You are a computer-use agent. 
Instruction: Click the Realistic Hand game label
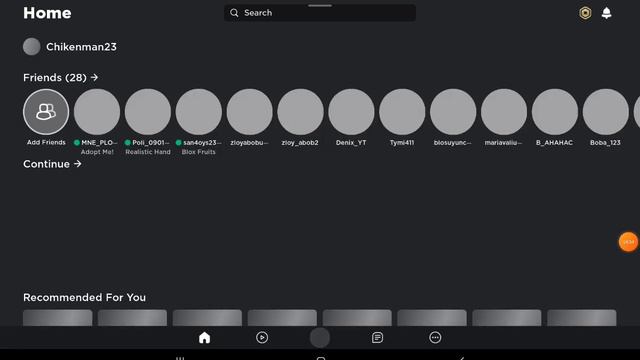pyautogui.click(x=148, y=152)
